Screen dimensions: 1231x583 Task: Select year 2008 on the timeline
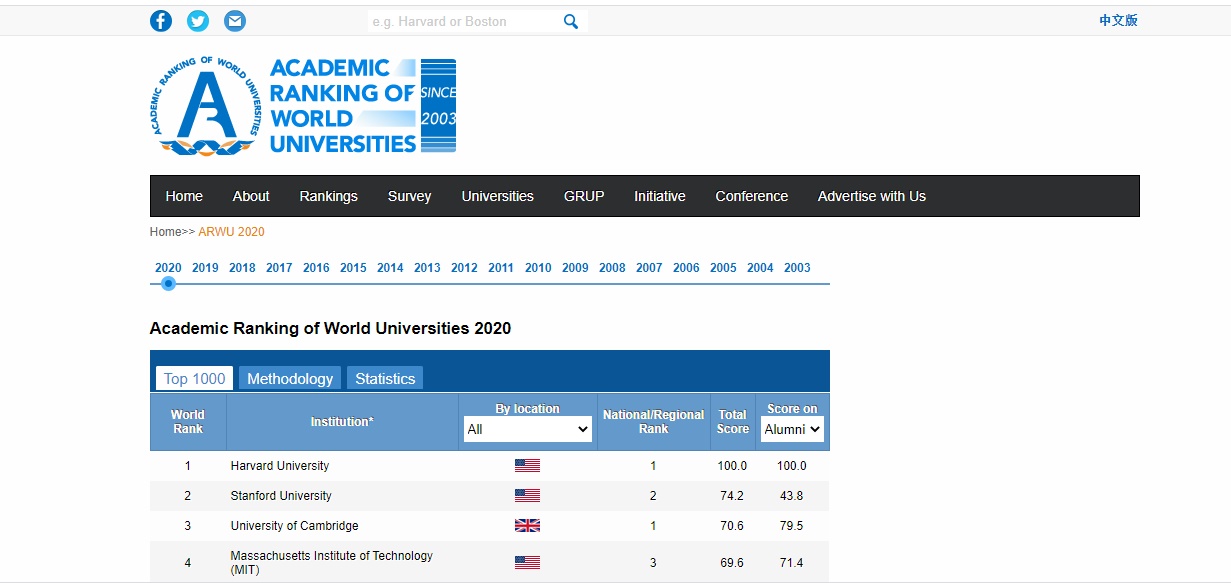tap(612, 268)
